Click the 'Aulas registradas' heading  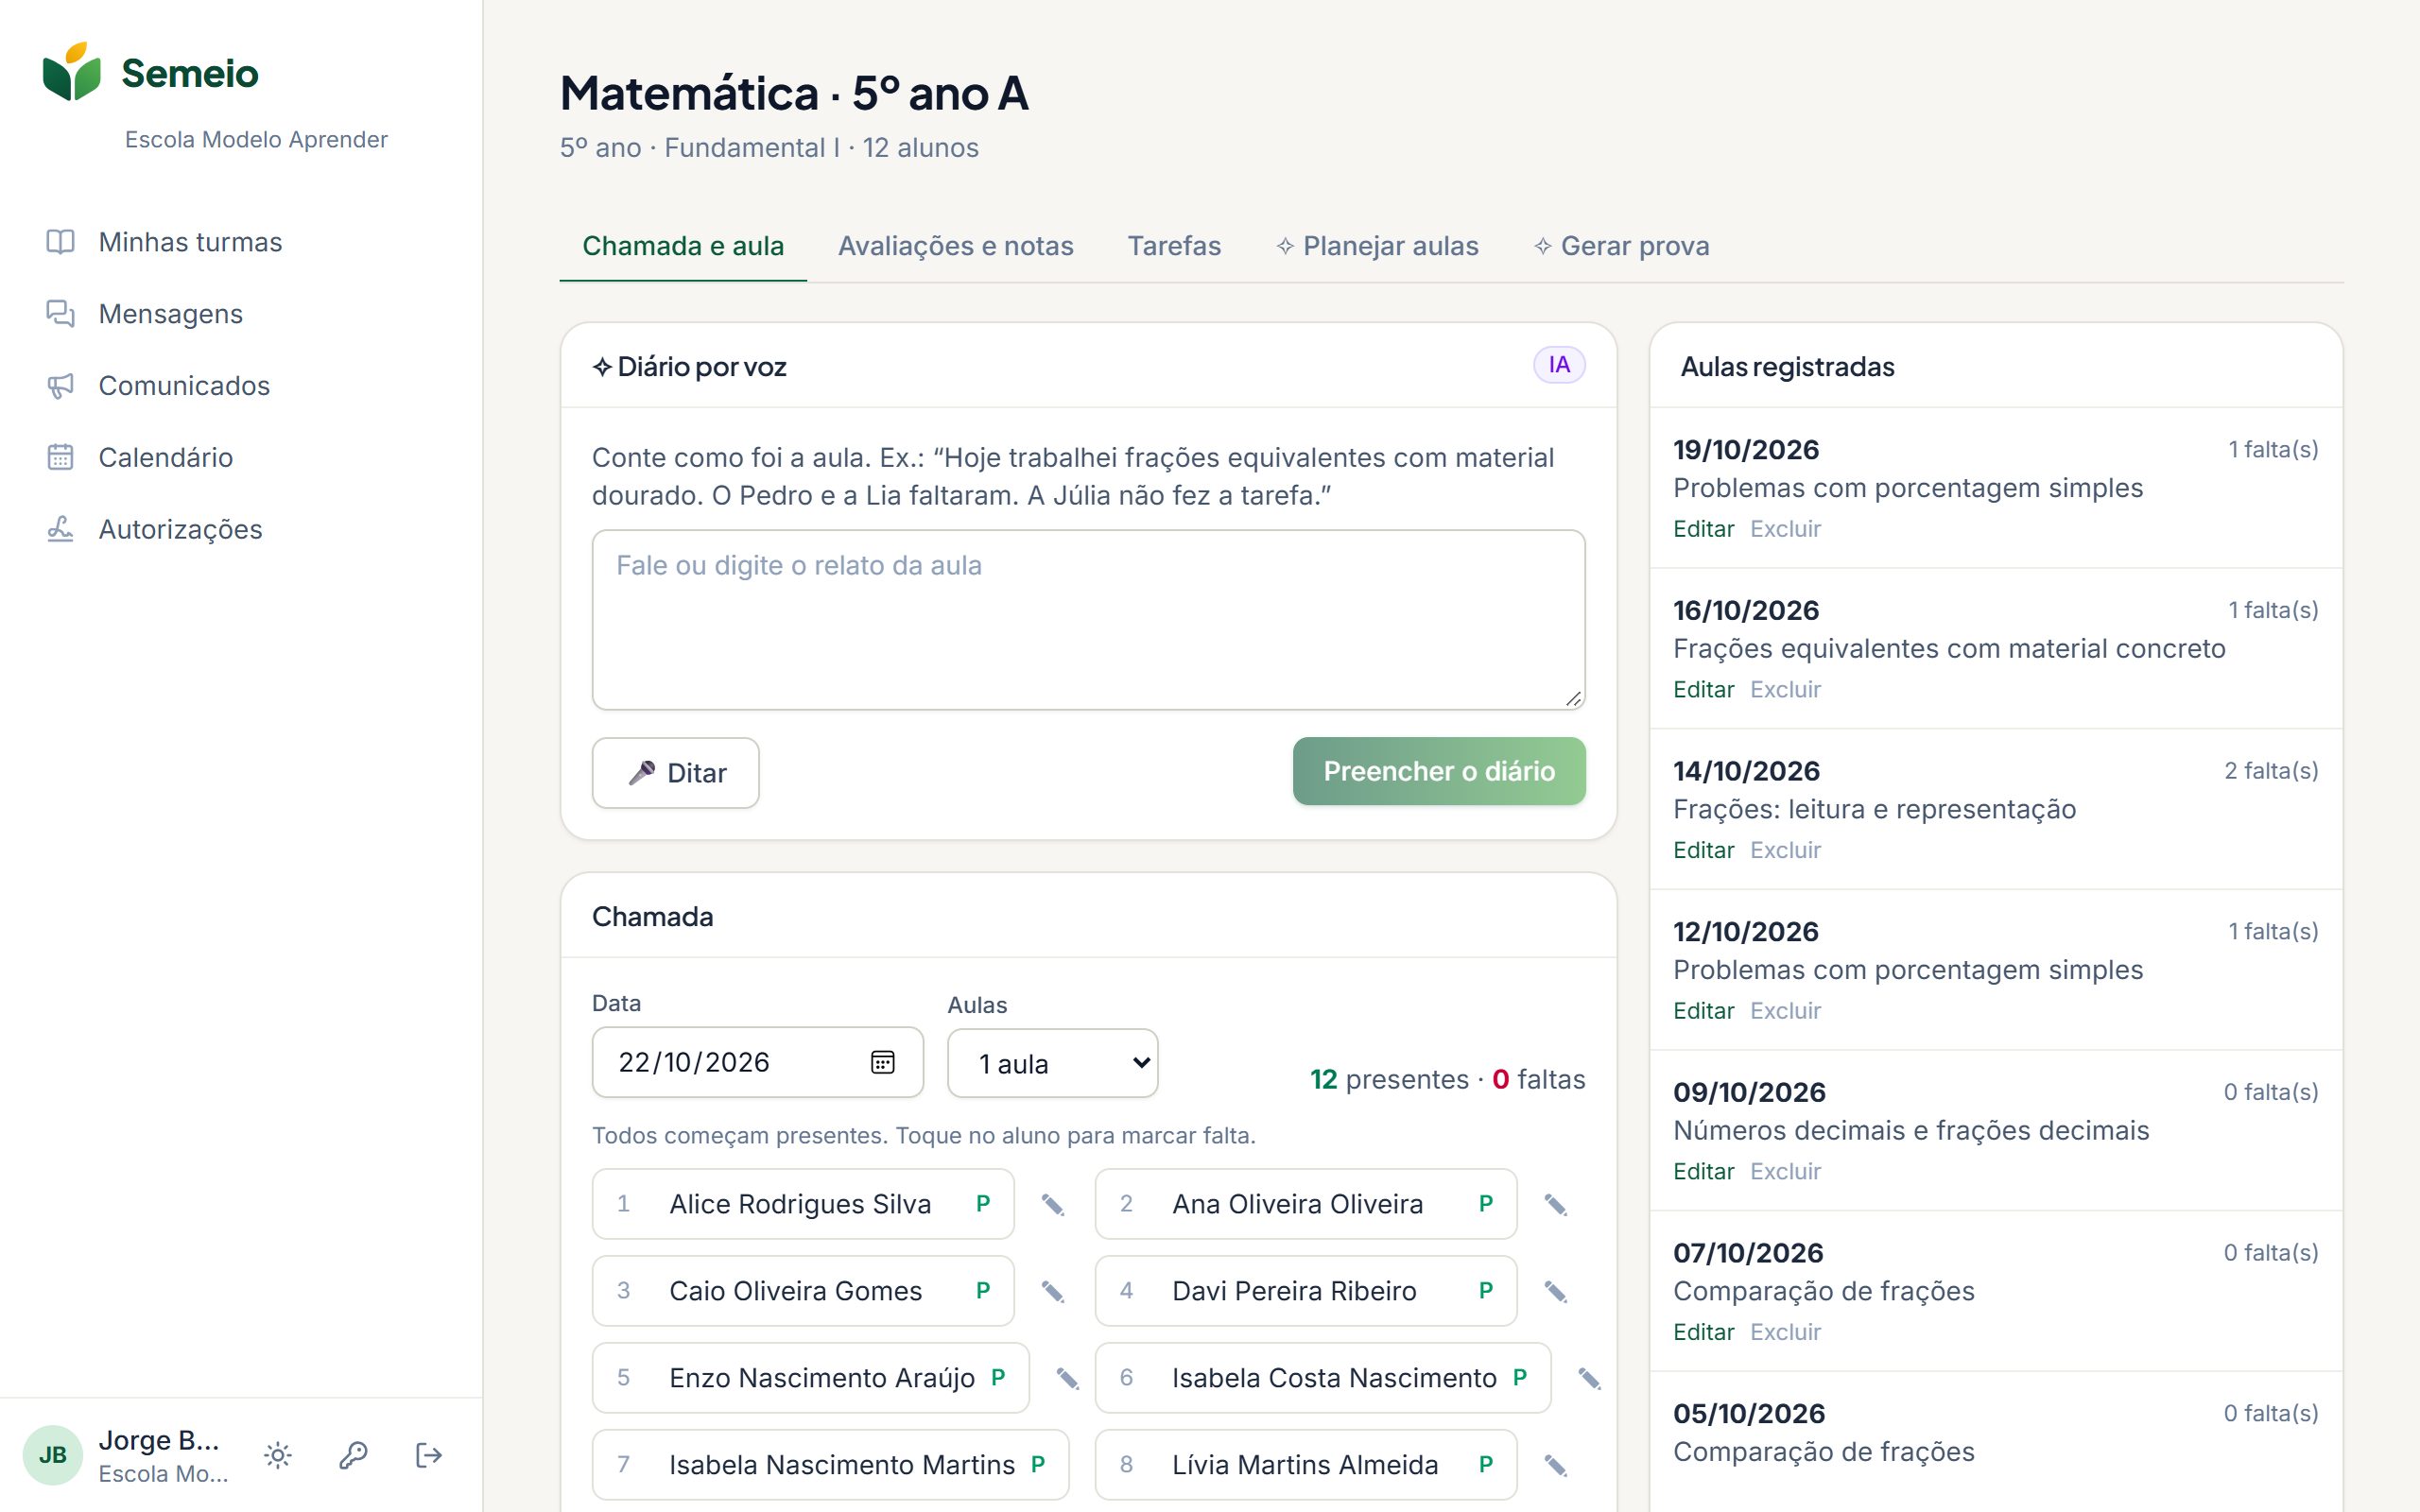click(1787, 367)
